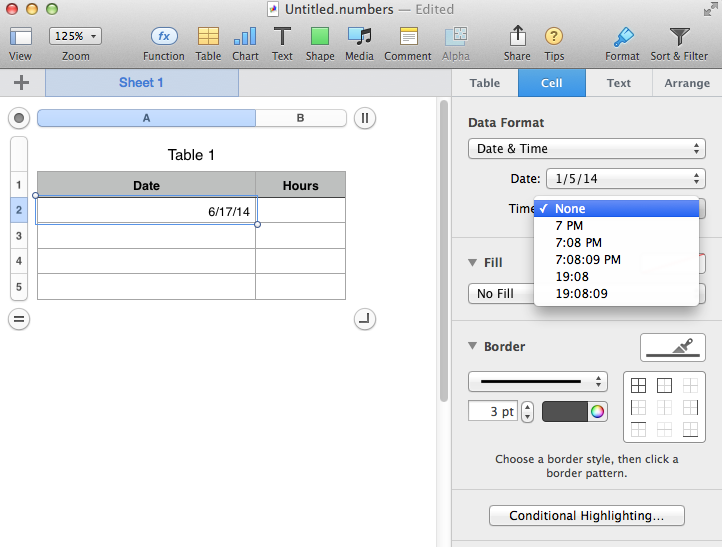Switch to the Arrange inspector tab

[687, 83]
